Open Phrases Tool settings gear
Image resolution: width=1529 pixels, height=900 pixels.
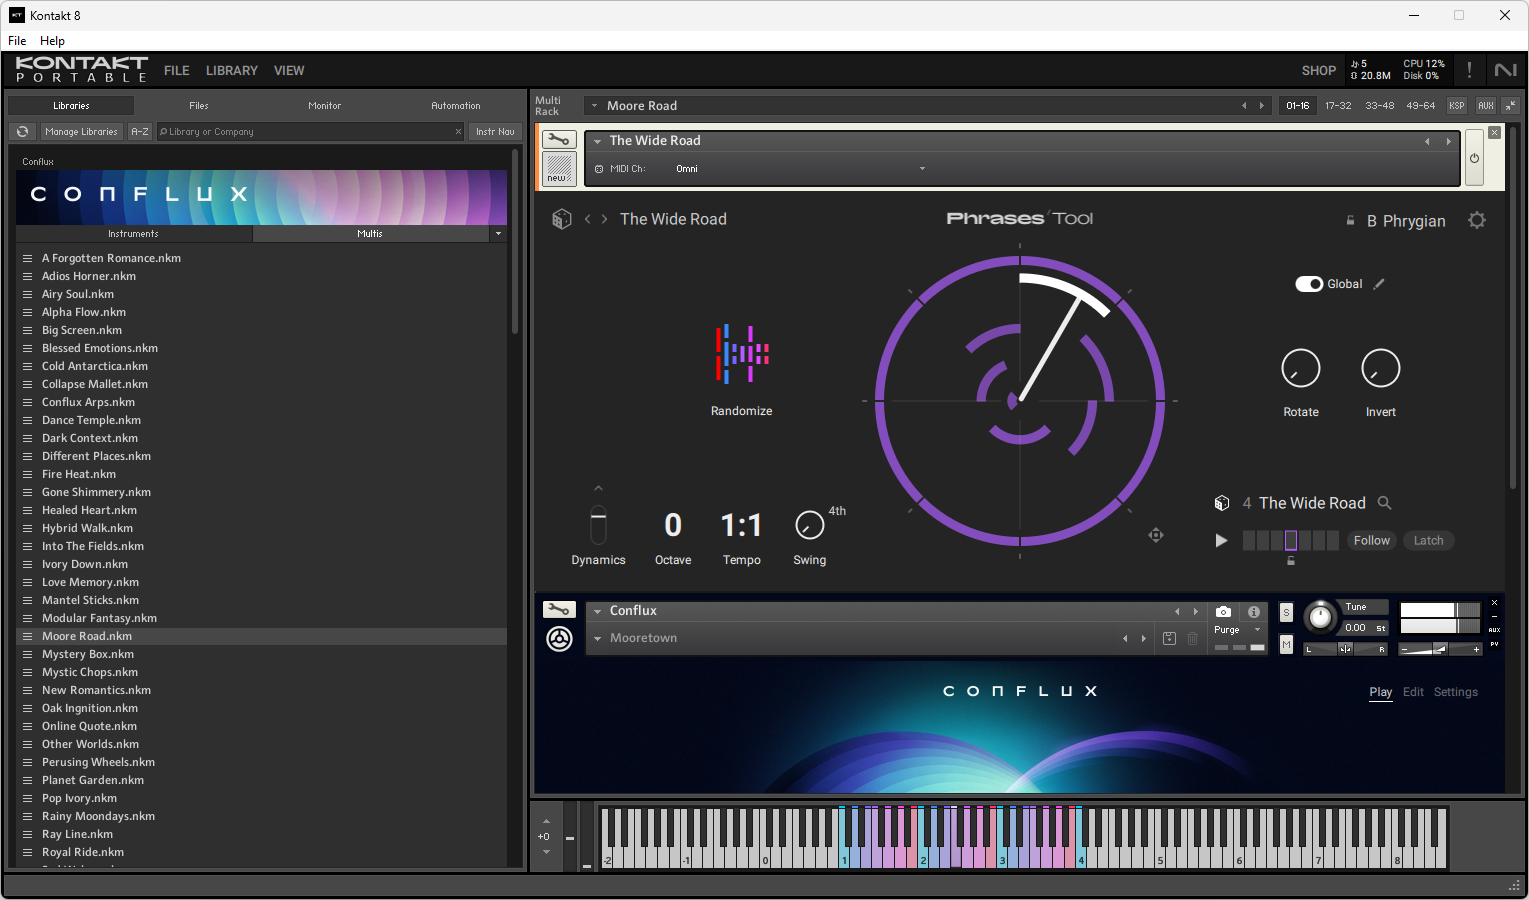1477,220
